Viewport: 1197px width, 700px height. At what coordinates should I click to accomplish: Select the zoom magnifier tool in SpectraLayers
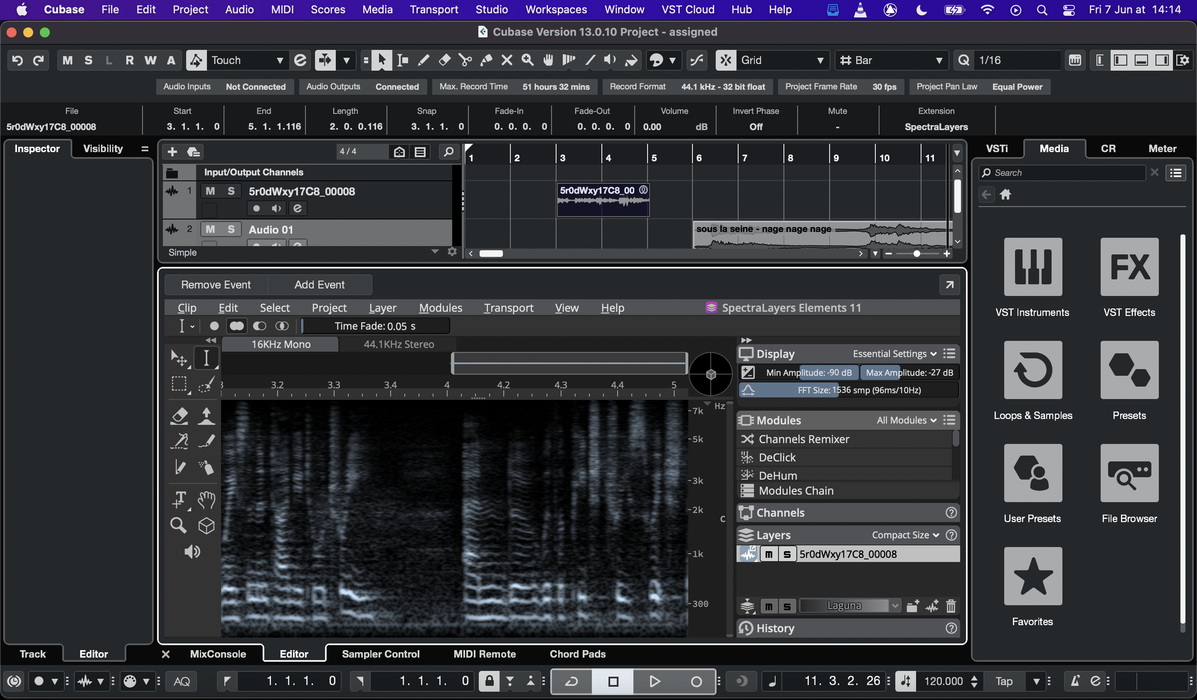point(179,525)
